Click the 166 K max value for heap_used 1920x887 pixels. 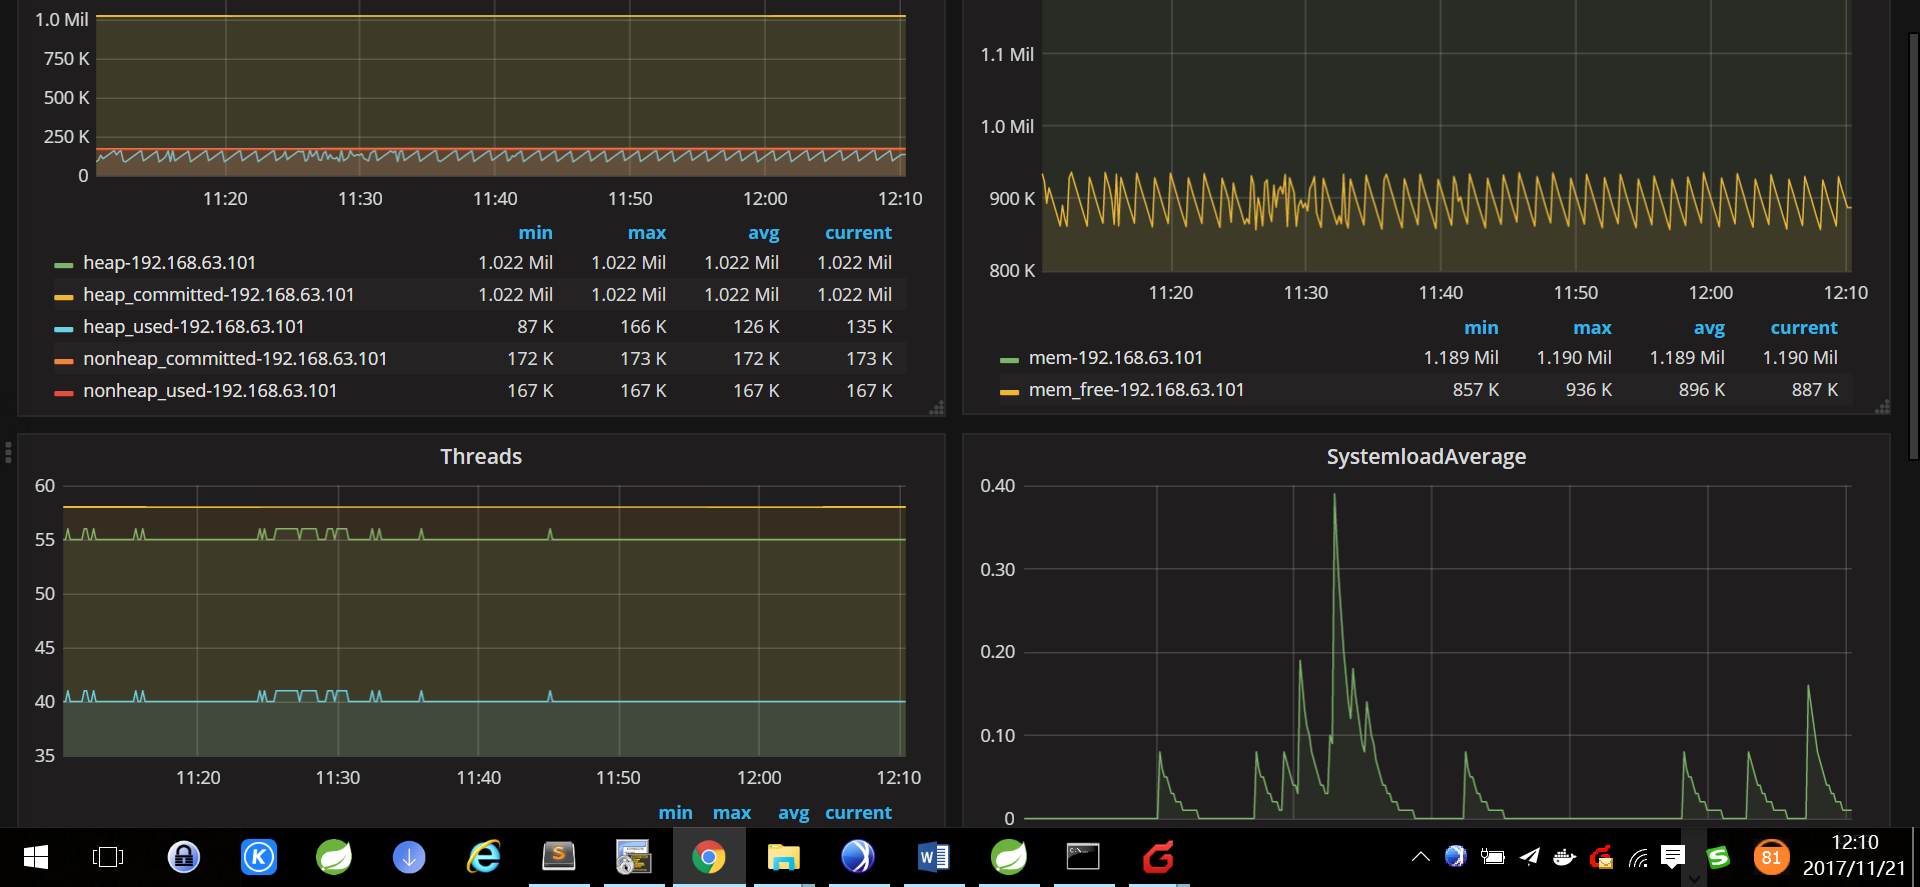(643, 326)
